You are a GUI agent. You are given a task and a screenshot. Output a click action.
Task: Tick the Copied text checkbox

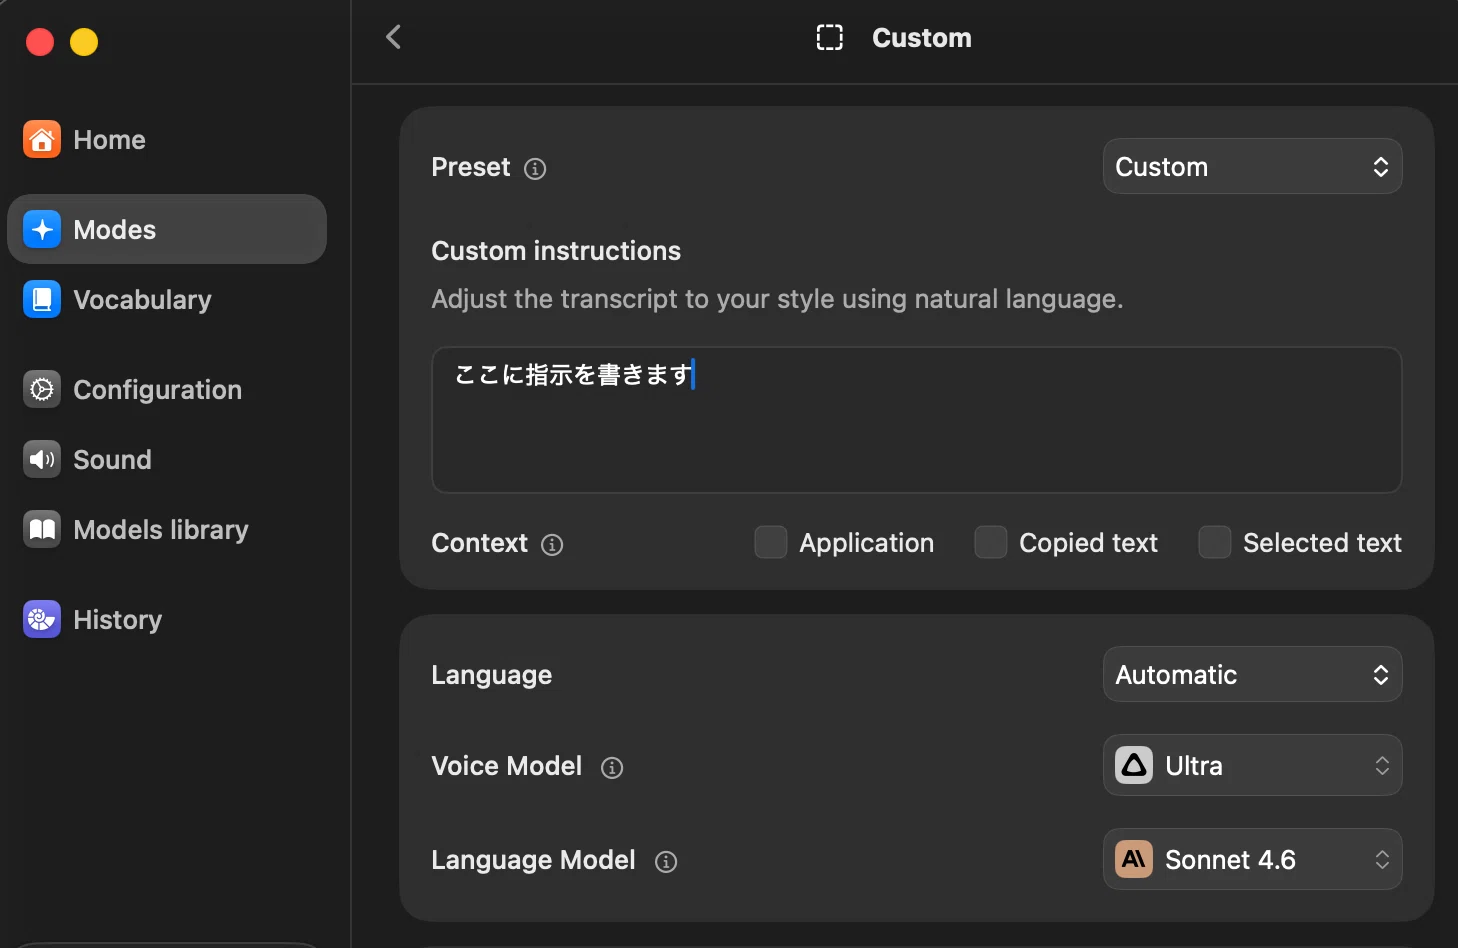coord(991,543)
